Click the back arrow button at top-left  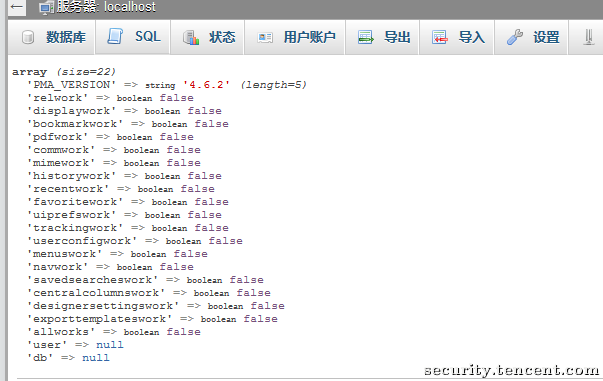(17, 7)
